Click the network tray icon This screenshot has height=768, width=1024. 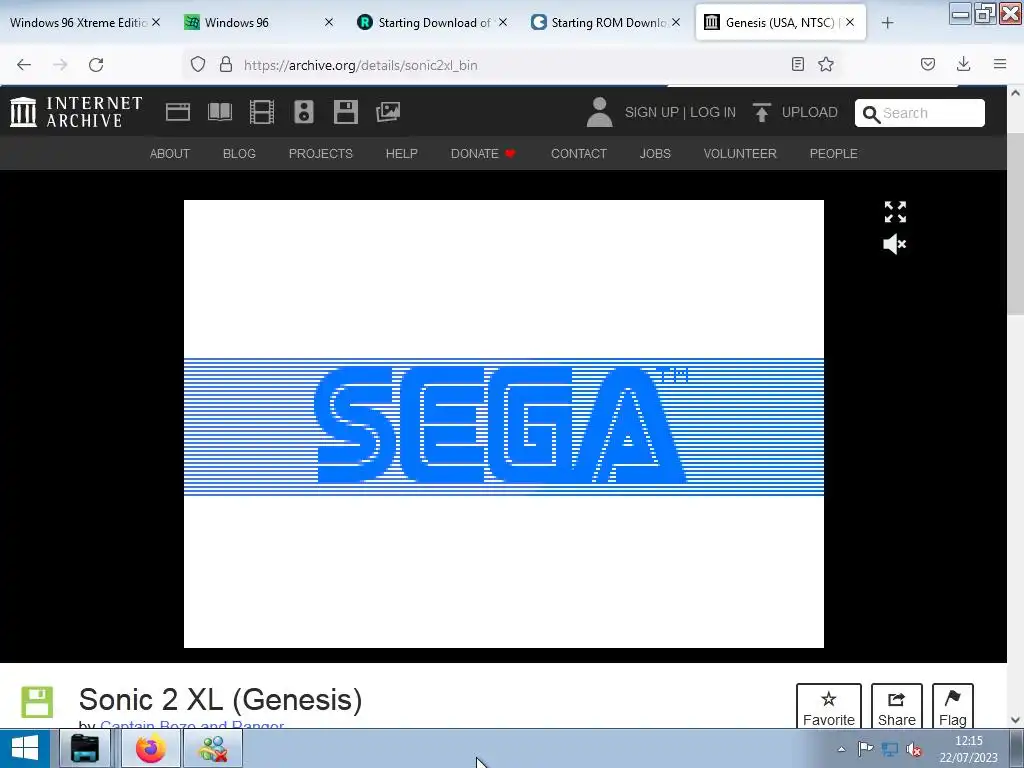click(889, 750)
